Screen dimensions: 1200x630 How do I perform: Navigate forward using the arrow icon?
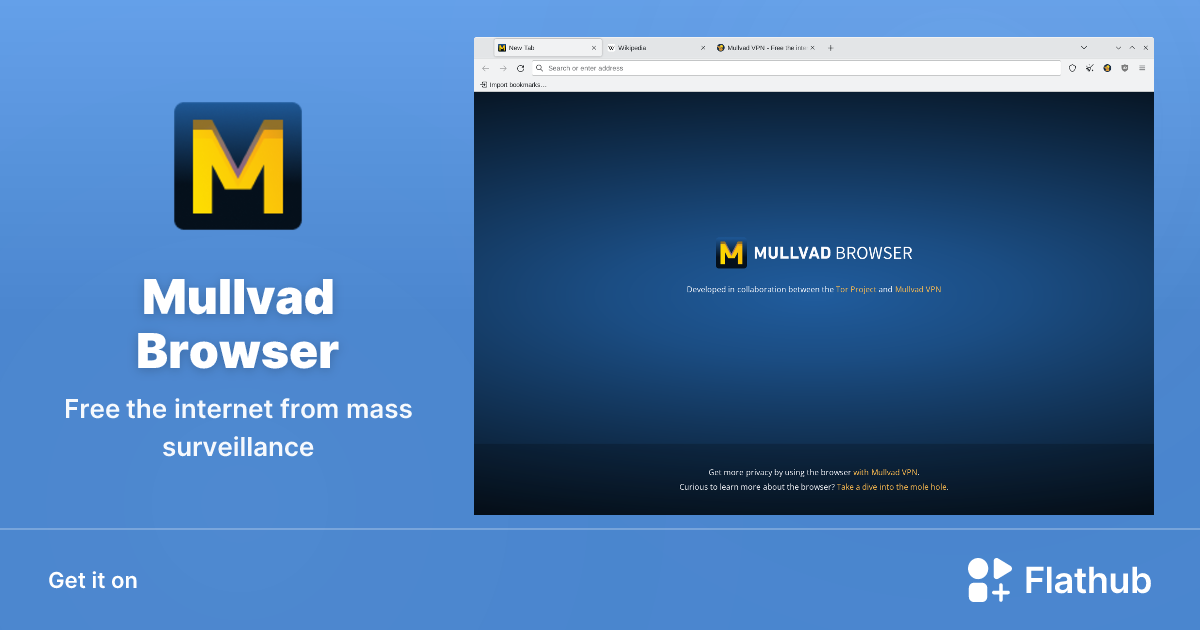pos(503,68)
